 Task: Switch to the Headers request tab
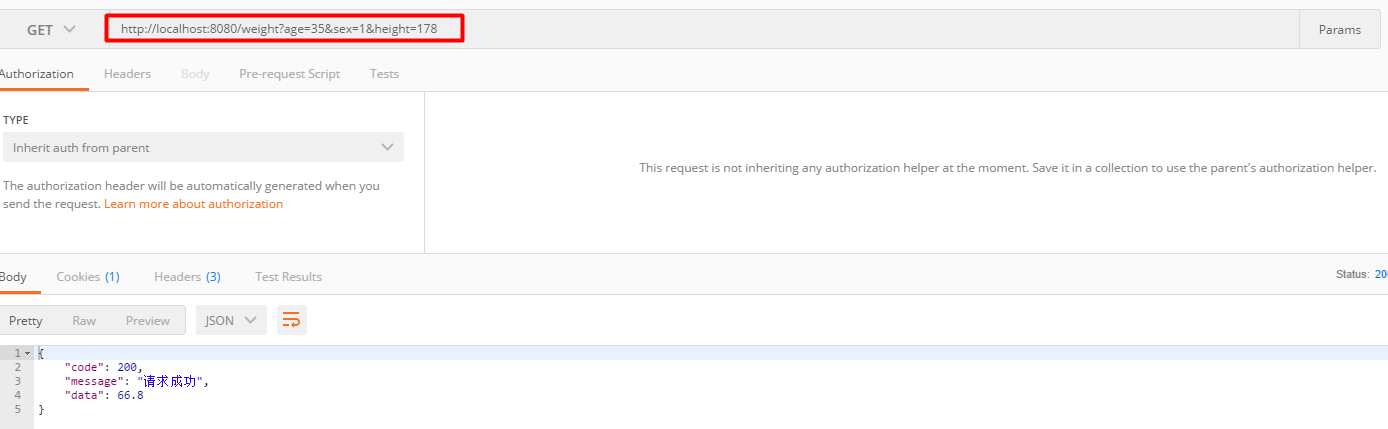point(127,74)
